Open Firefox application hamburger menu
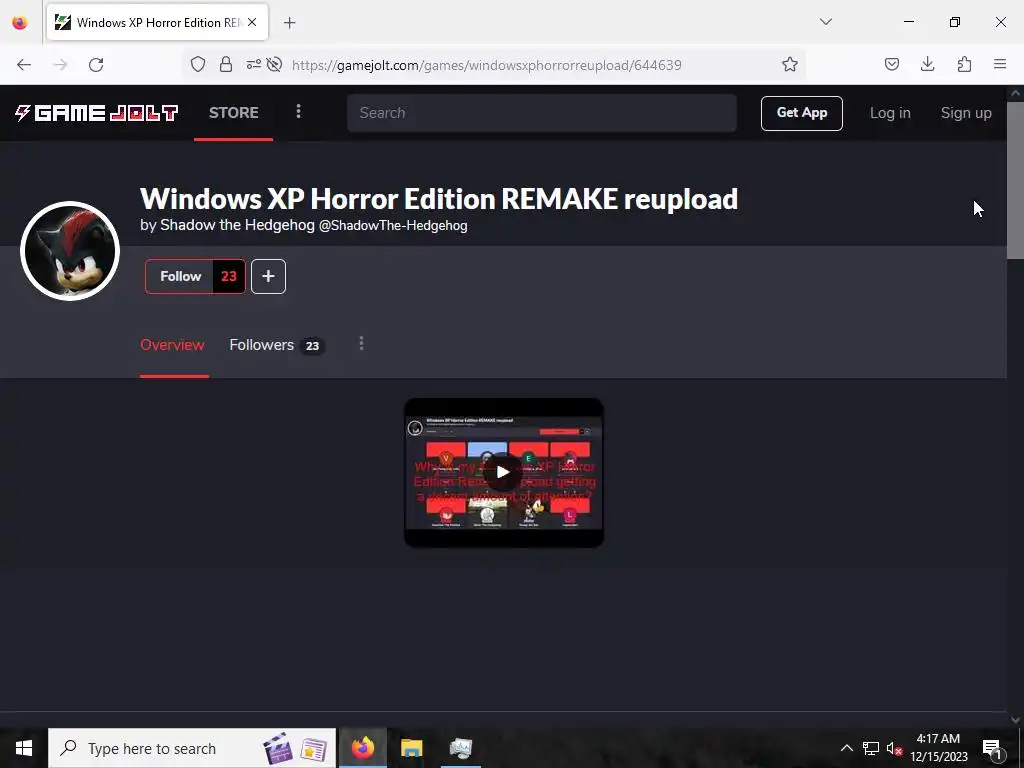The height and width of the screenshot is (768, 1024). [x=1000, y=64]
